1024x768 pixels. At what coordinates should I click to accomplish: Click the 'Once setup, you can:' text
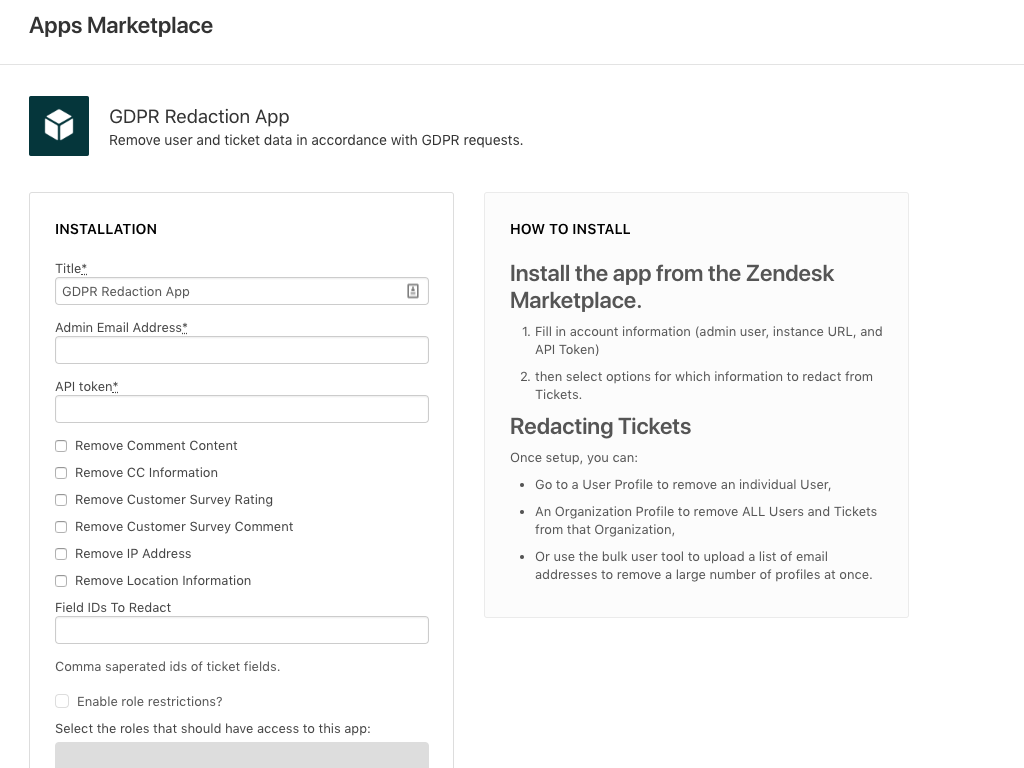573,458
